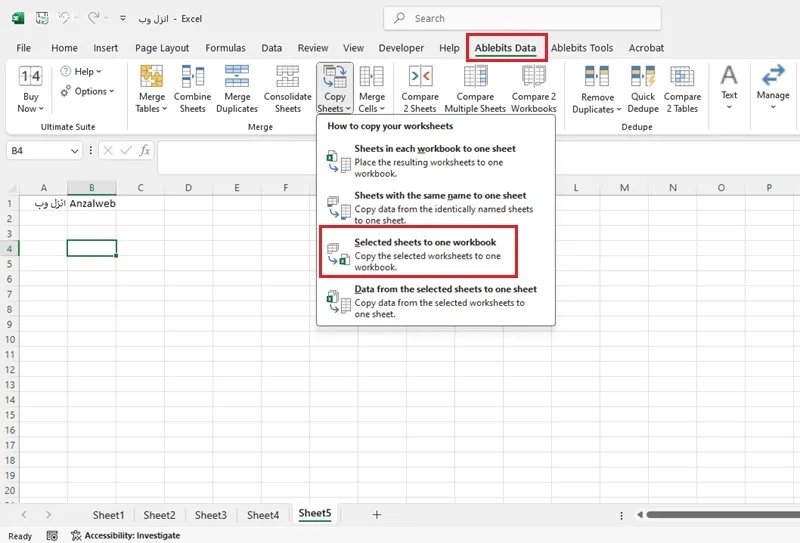
Task: Open the Remove Duplicates dropdown
Action: 597,89
